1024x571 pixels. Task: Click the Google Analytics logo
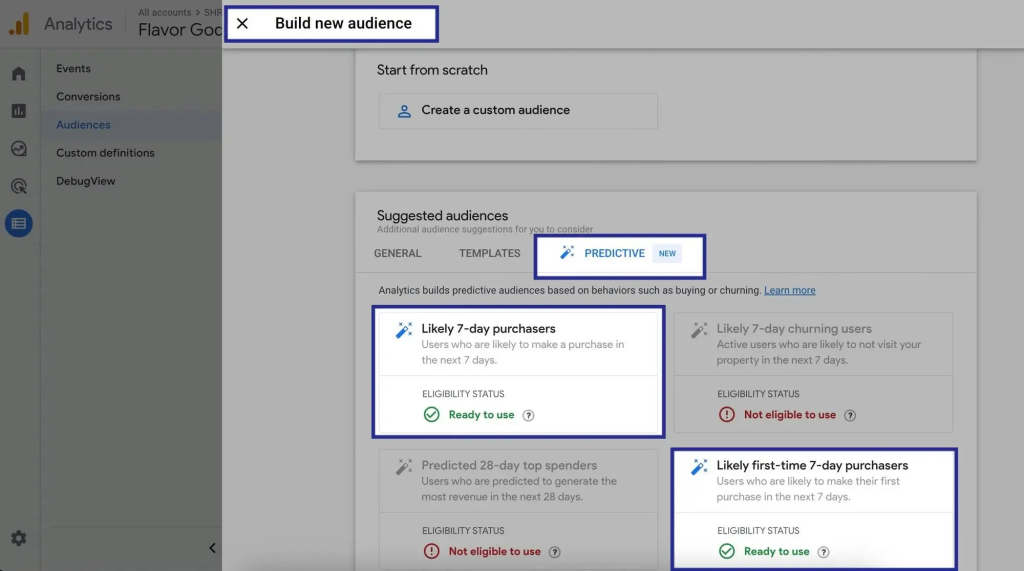point(20,24)
